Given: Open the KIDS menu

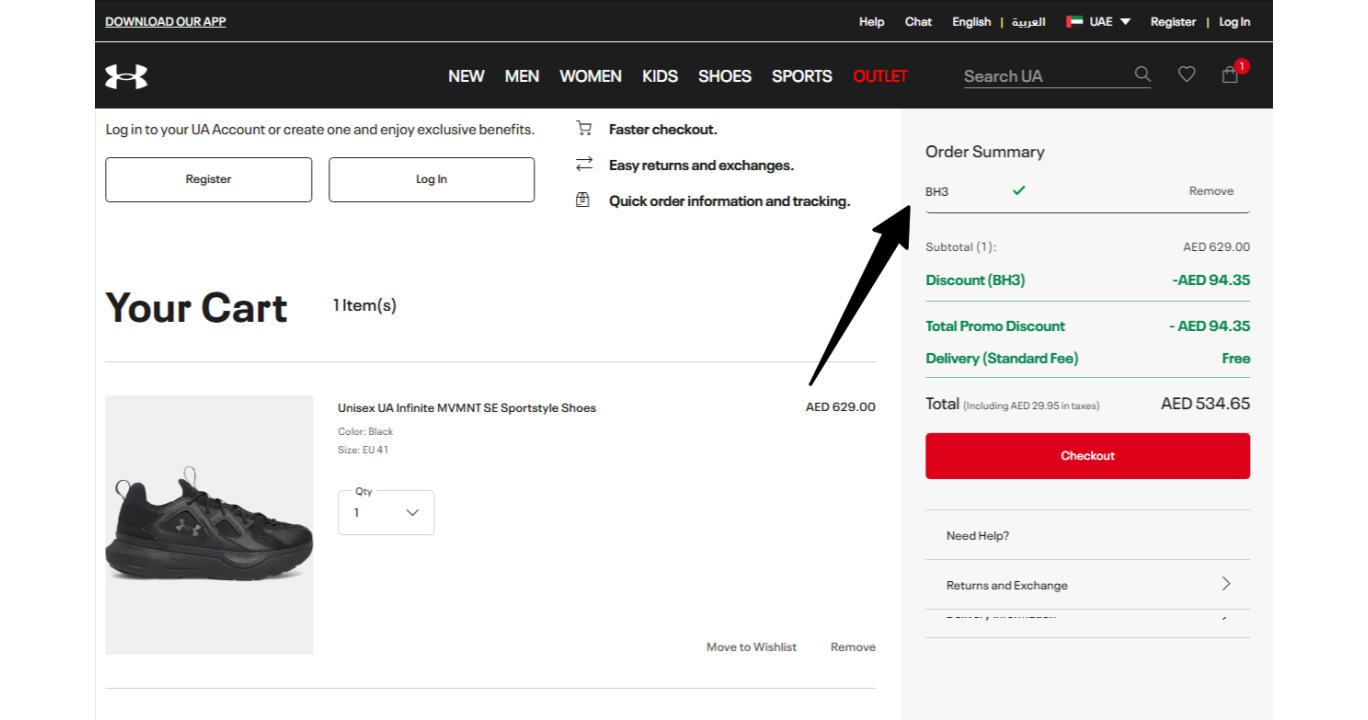Looking at the screenshot, I should (x=660, y=76).
